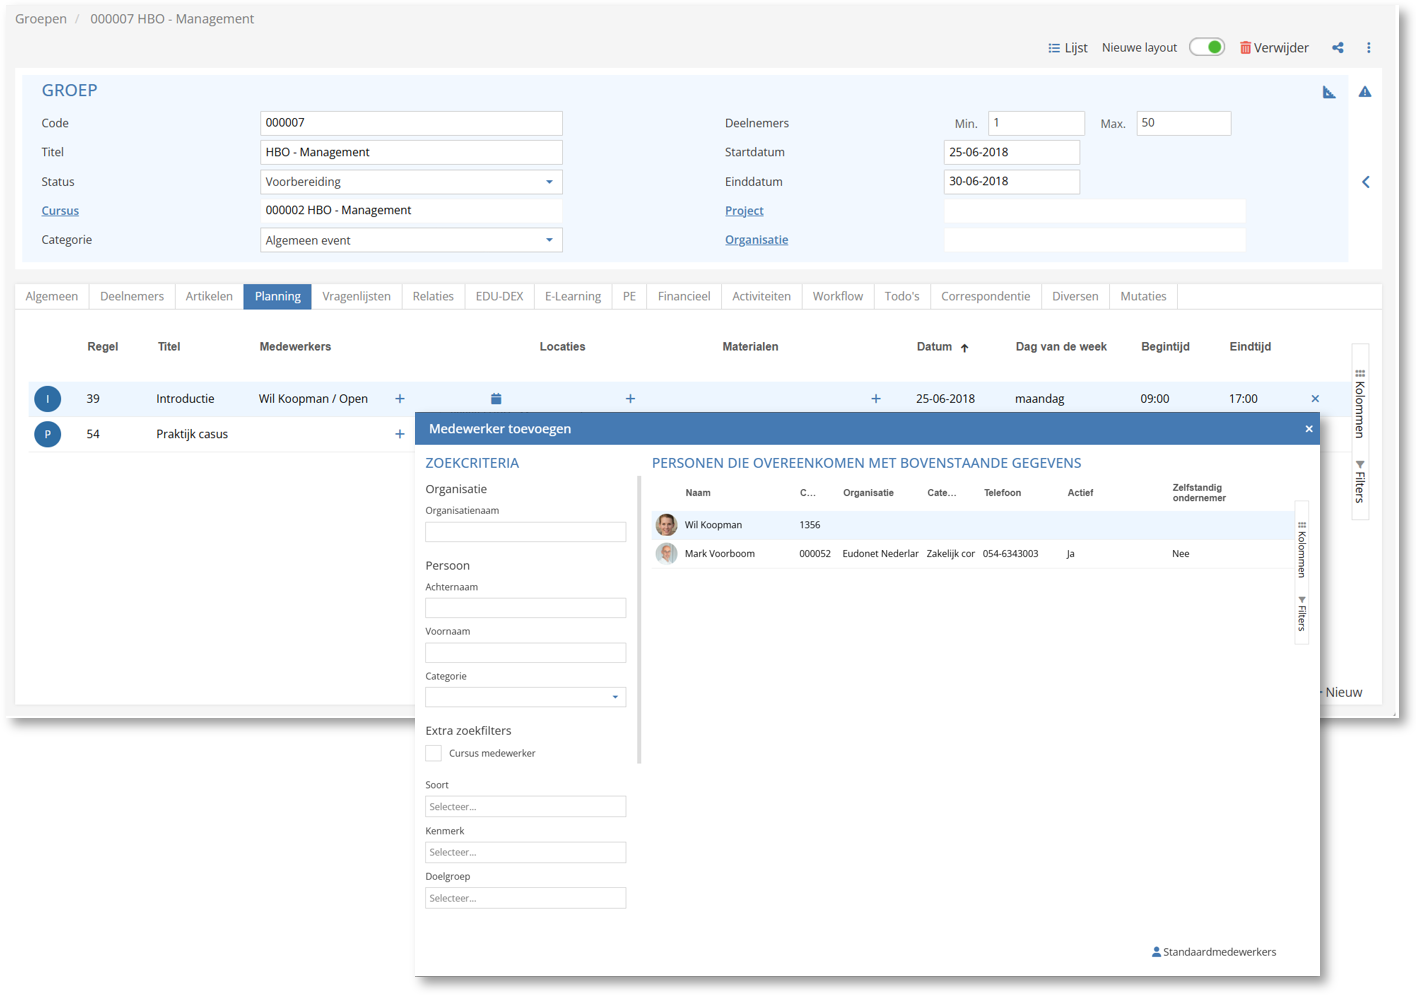
Task: Toggle the Nieuwe layout switch
Action: point(1207,48)
